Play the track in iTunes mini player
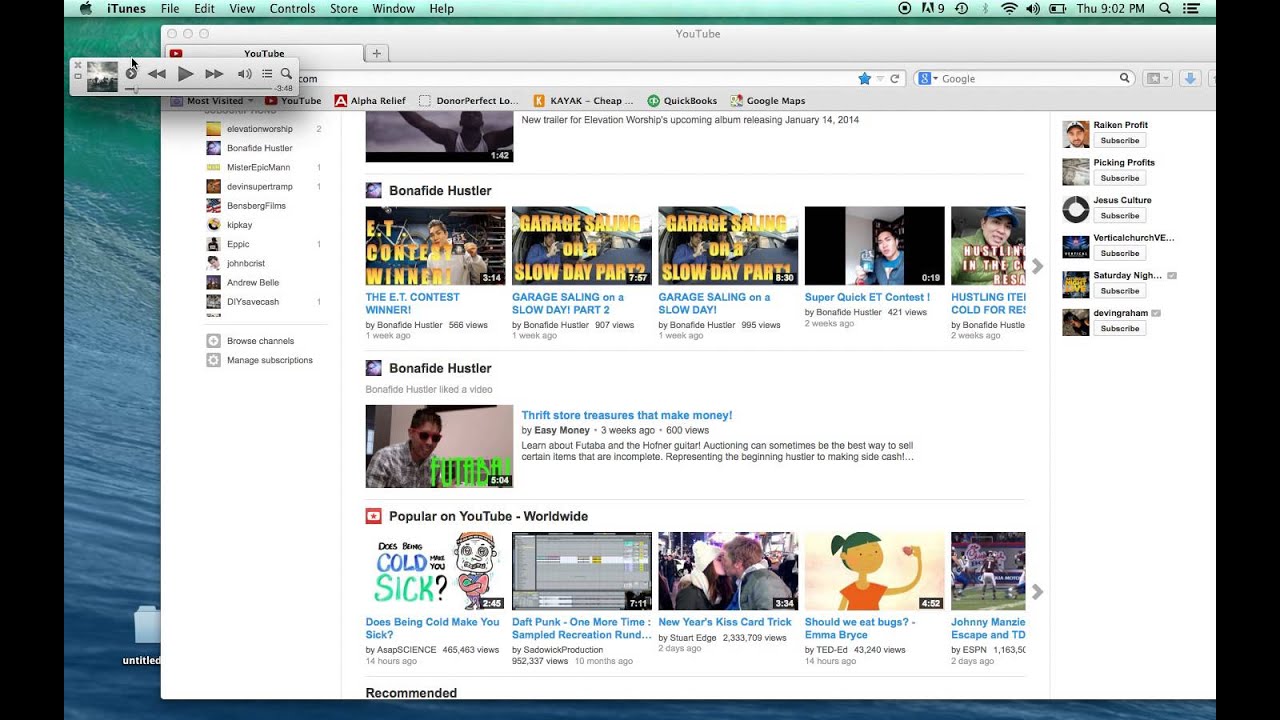 185,74
